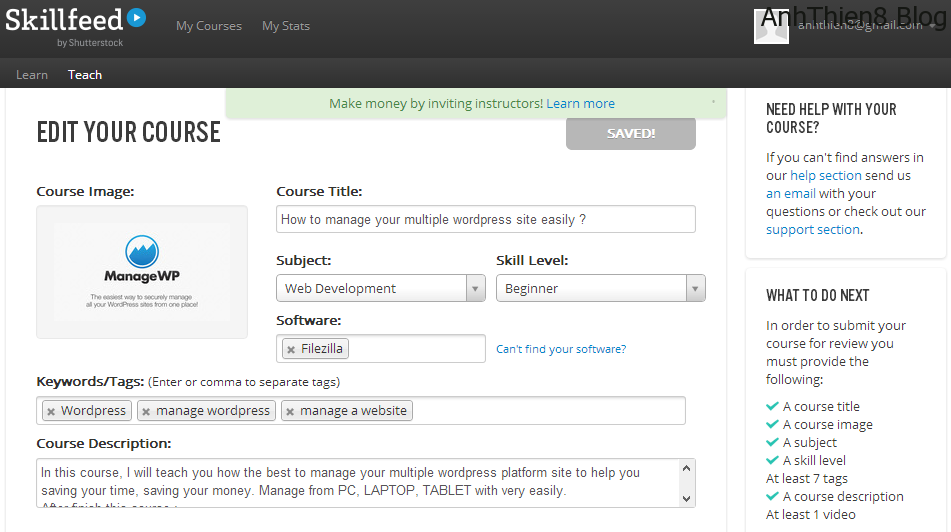Expand the Skill Level dropdown

click(x=600, y=288)
